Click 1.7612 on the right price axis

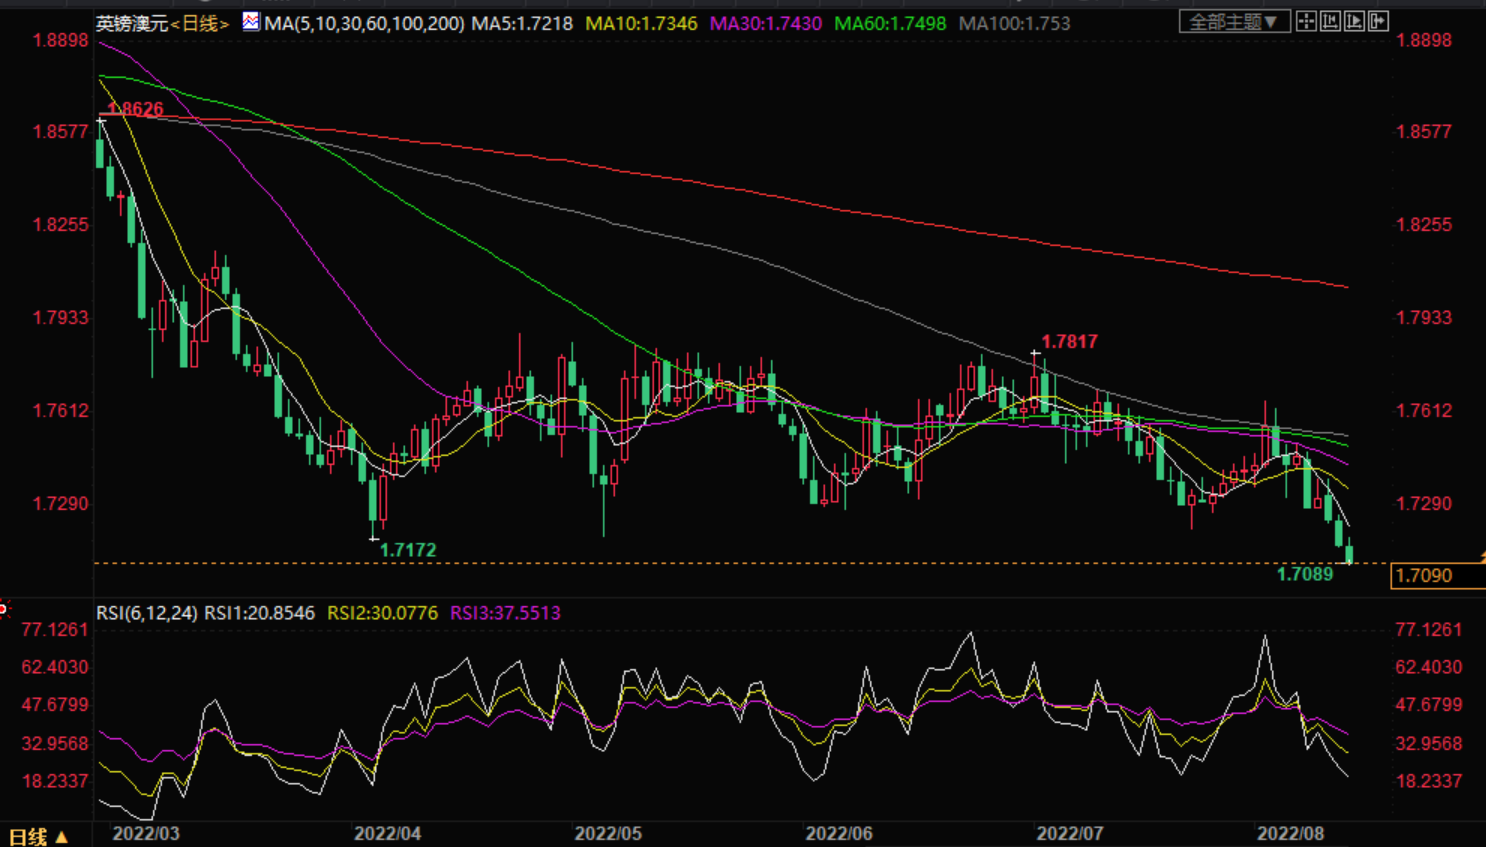[1424, 410]
